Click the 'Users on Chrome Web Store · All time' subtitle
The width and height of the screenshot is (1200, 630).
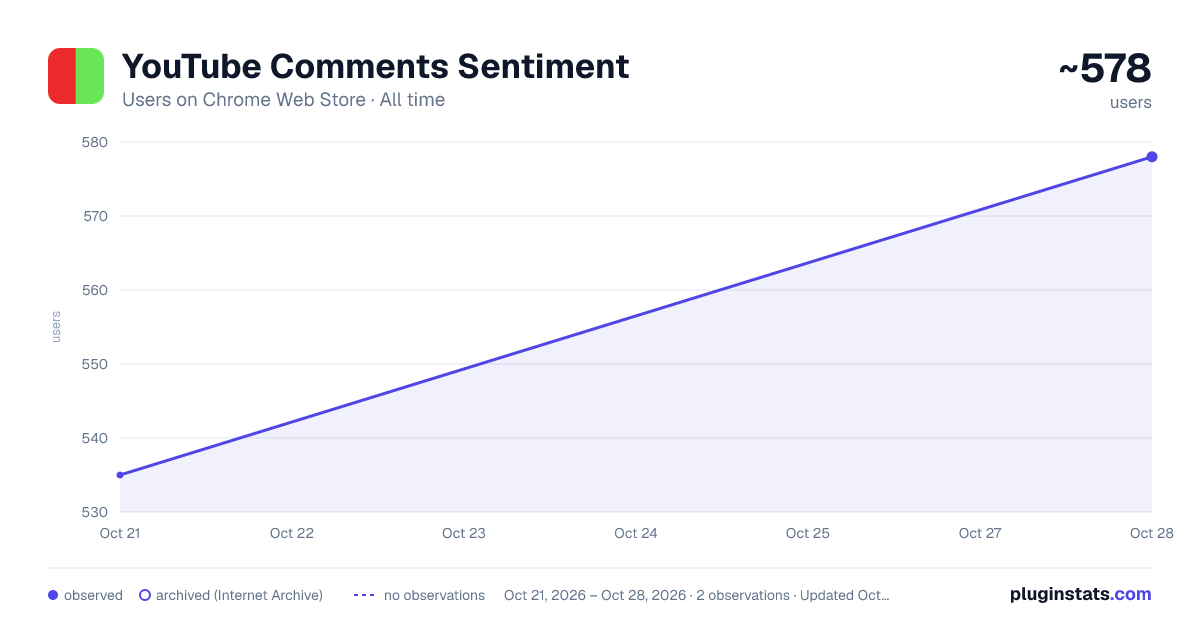pos(283,100)
